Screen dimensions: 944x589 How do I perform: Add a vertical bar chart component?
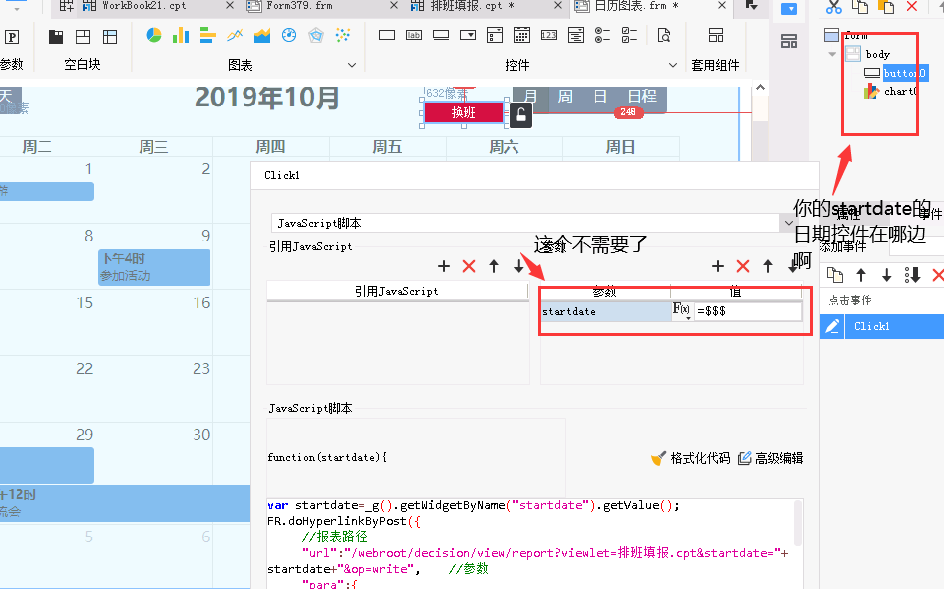(x=181, y=36)
